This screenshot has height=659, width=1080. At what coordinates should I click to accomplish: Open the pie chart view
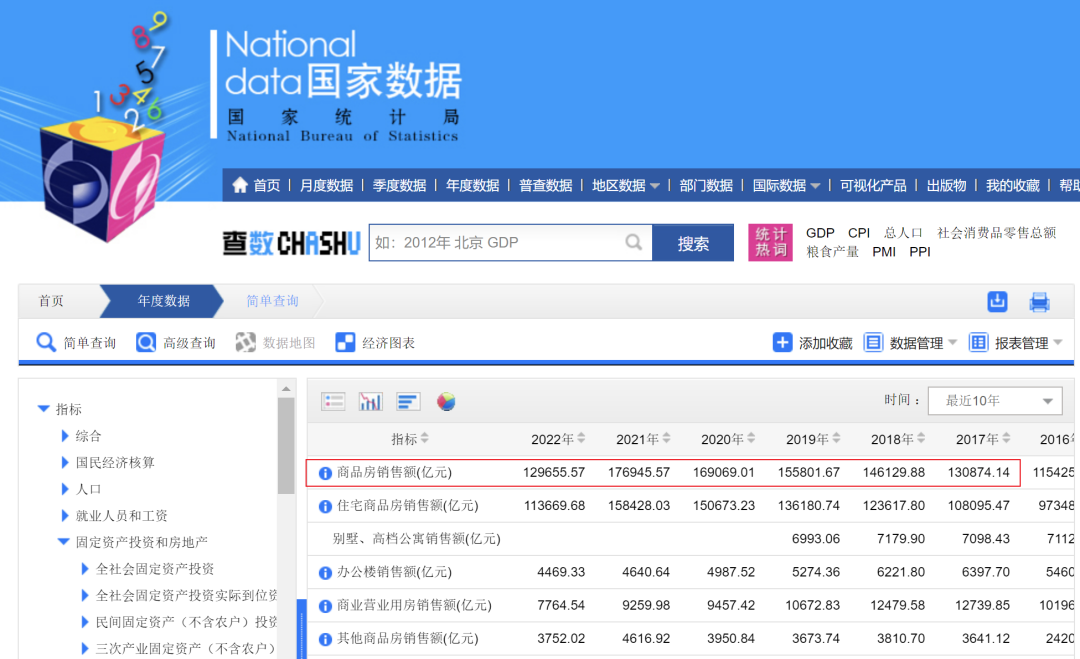pos(445,400)
